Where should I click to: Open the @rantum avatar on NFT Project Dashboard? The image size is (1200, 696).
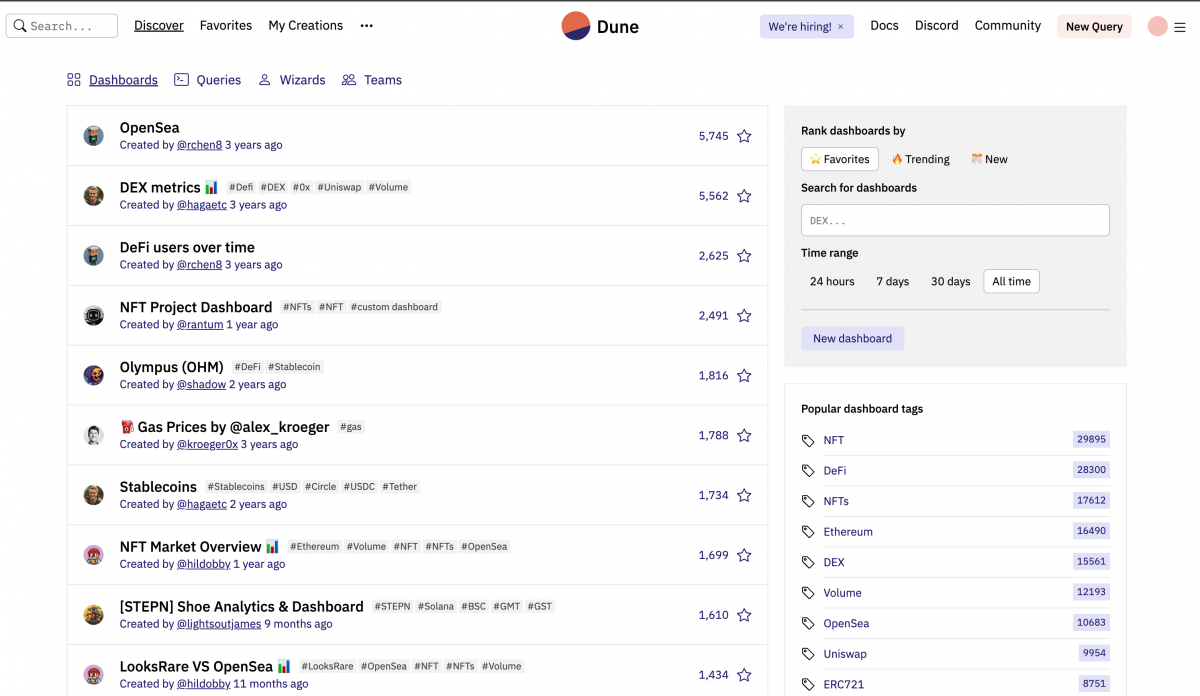coord(94,316)
